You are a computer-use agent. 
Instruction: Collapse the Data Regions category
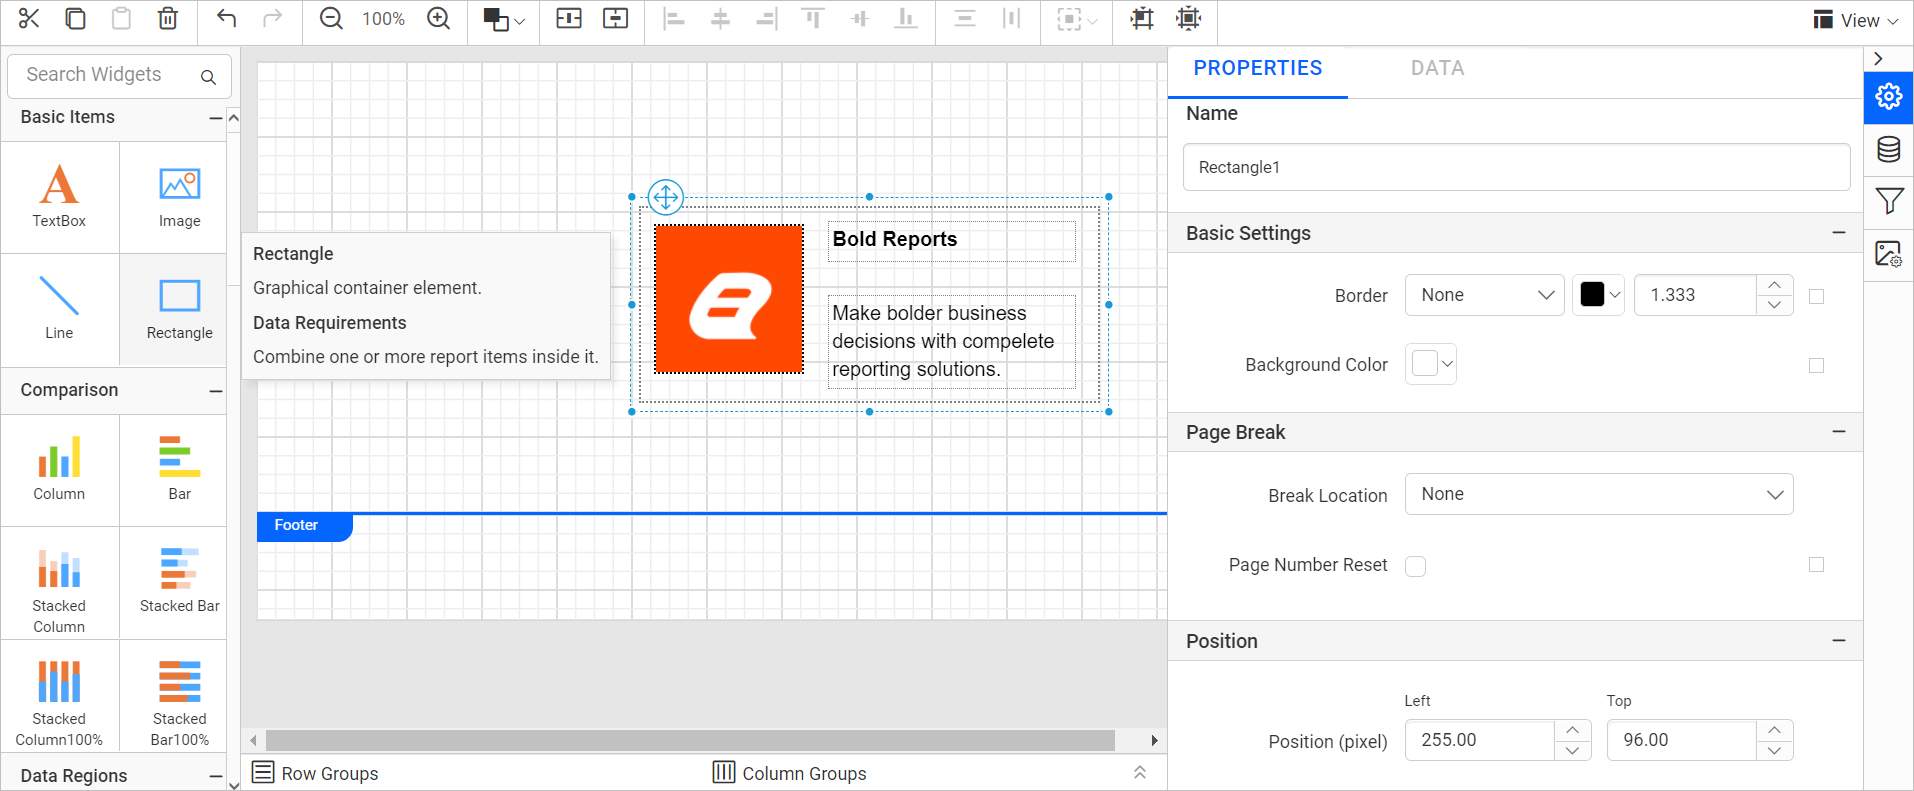tap(215, 776)
